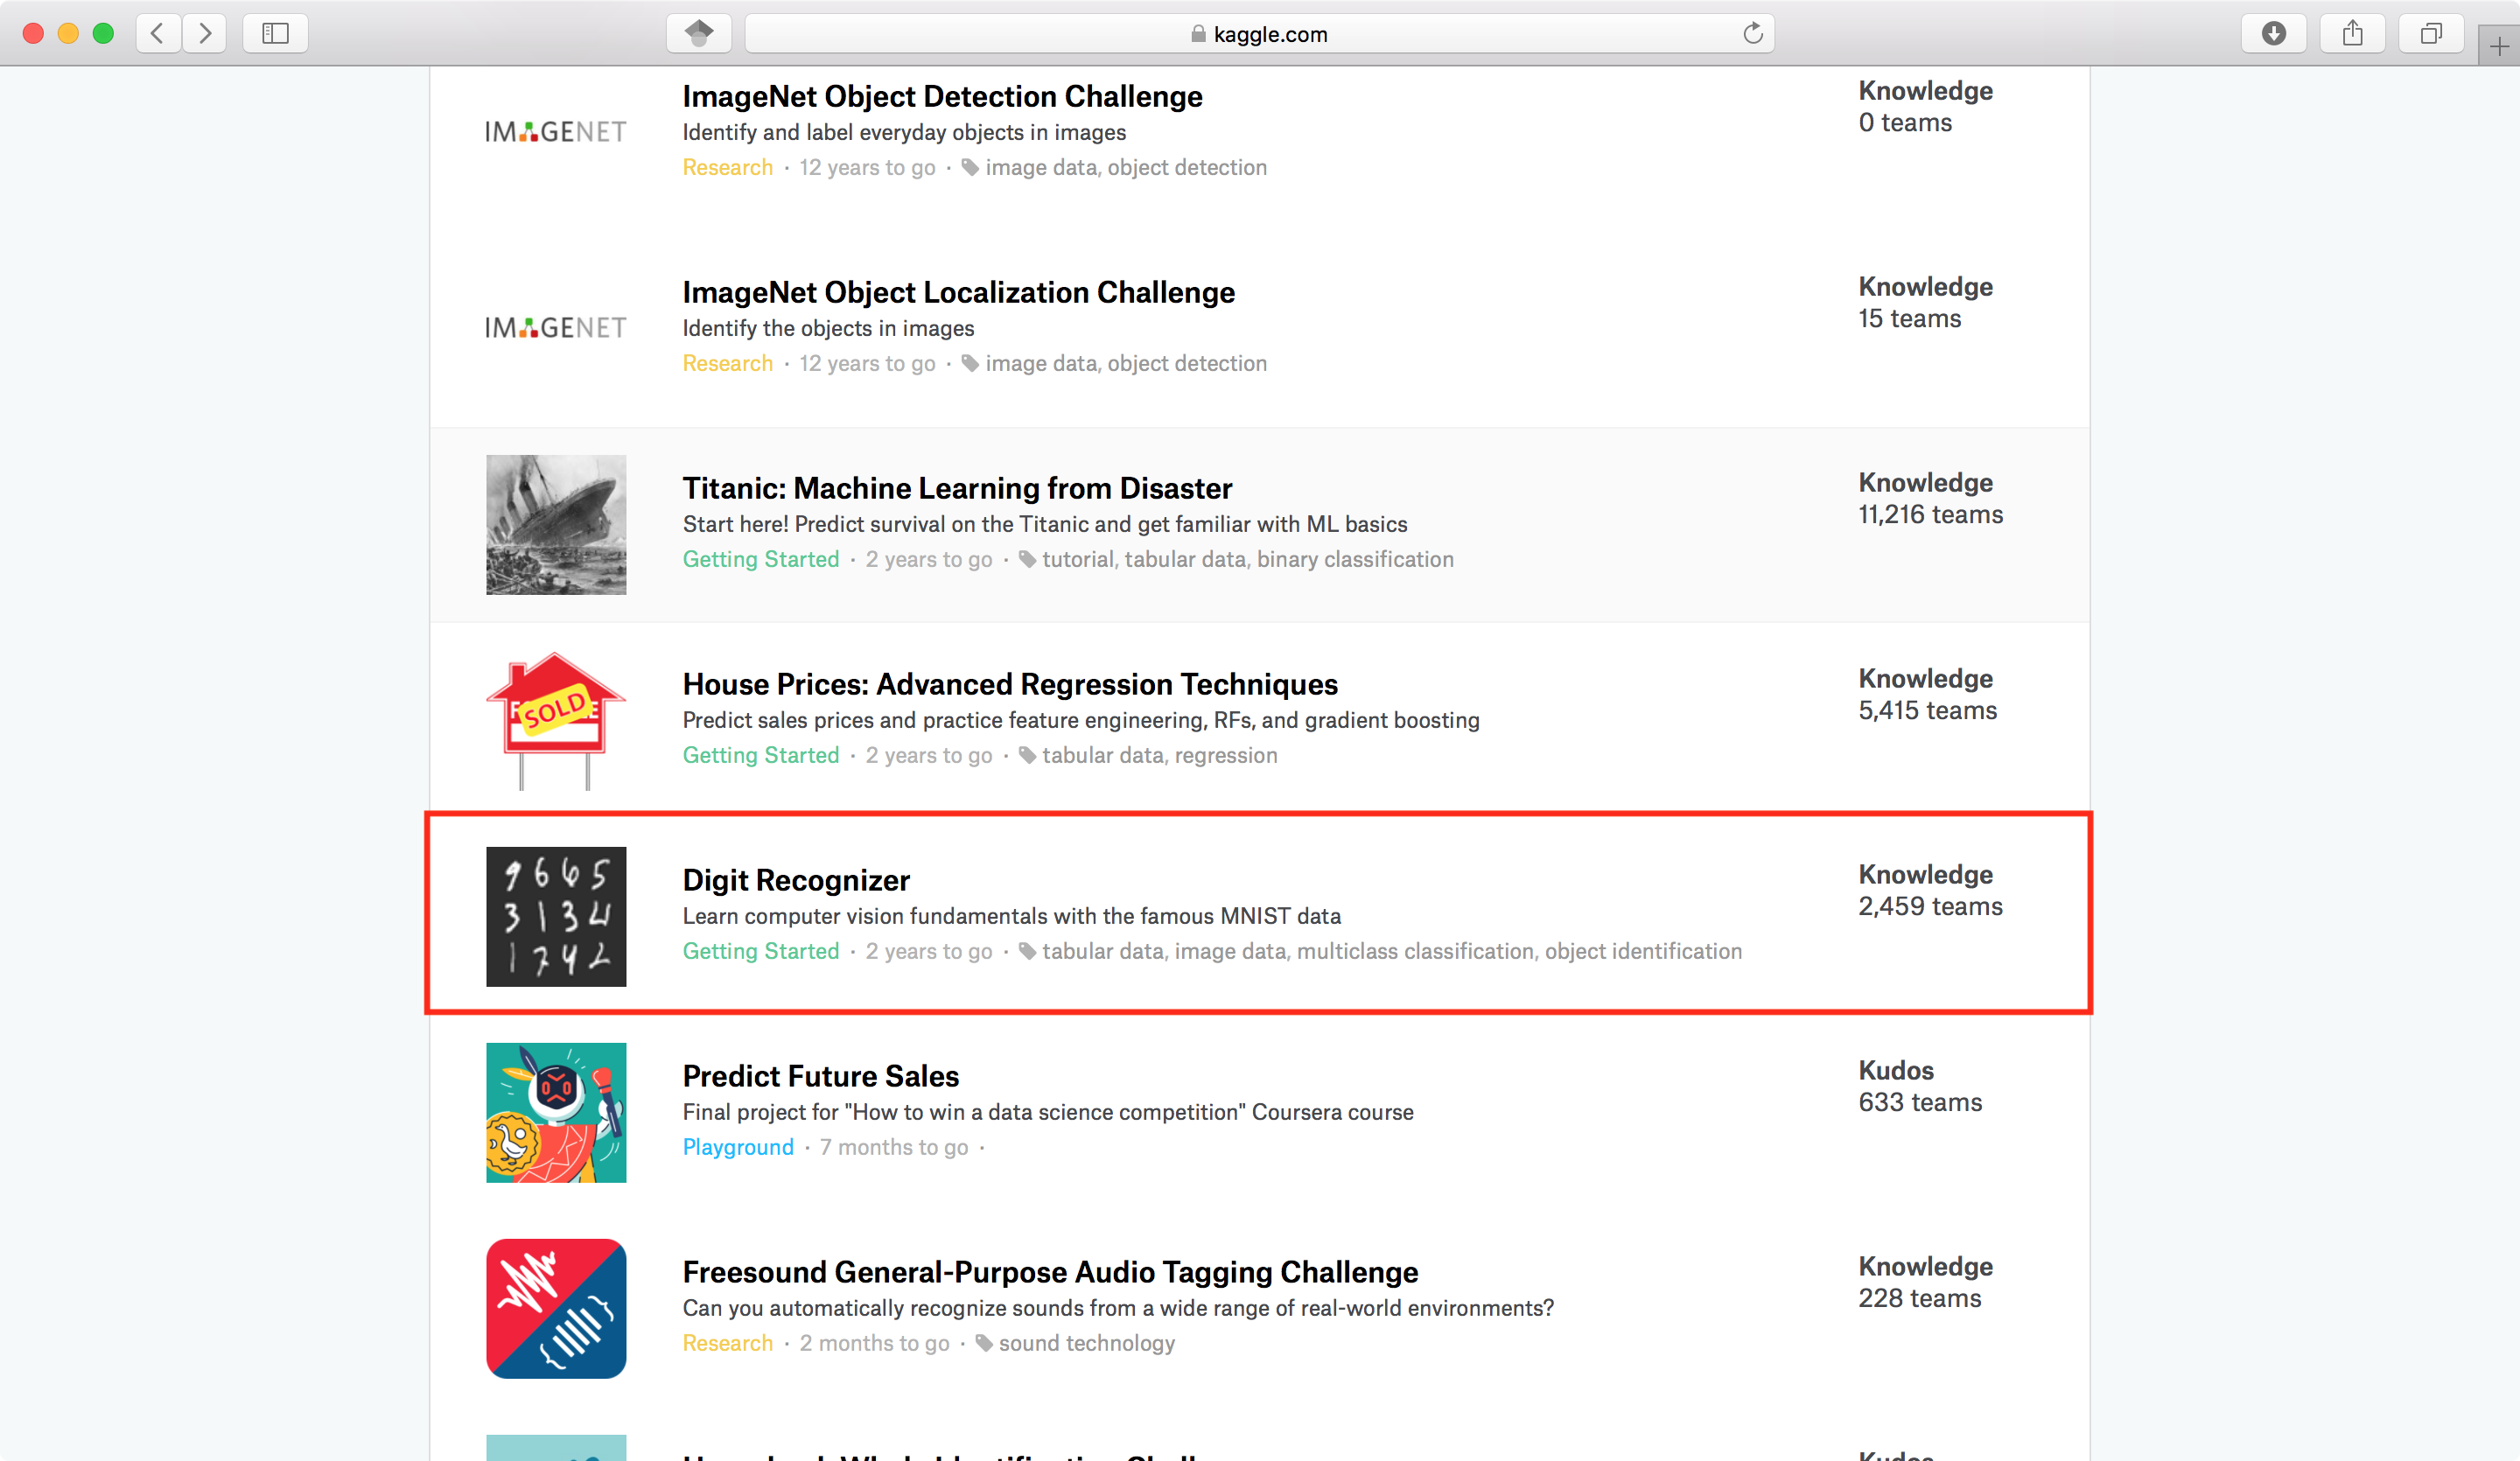
Task: Click the Safari back navigation arrow
Action: (x=158, y=33)
